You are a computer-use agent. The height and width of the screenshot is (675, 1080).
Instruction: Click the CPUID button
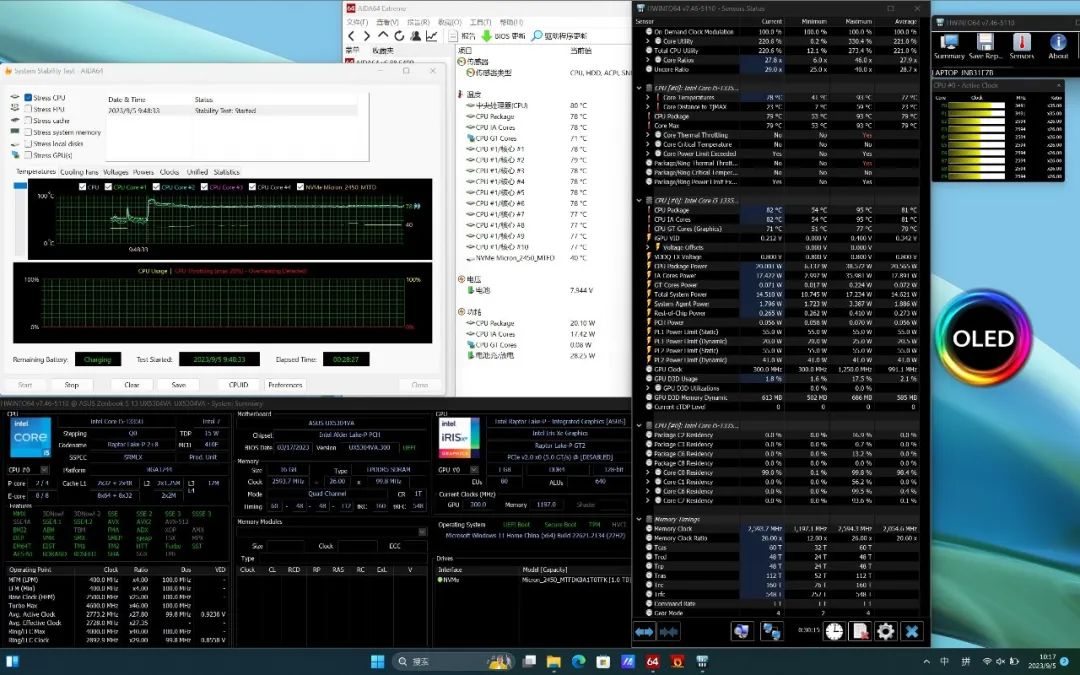point(238,385)
